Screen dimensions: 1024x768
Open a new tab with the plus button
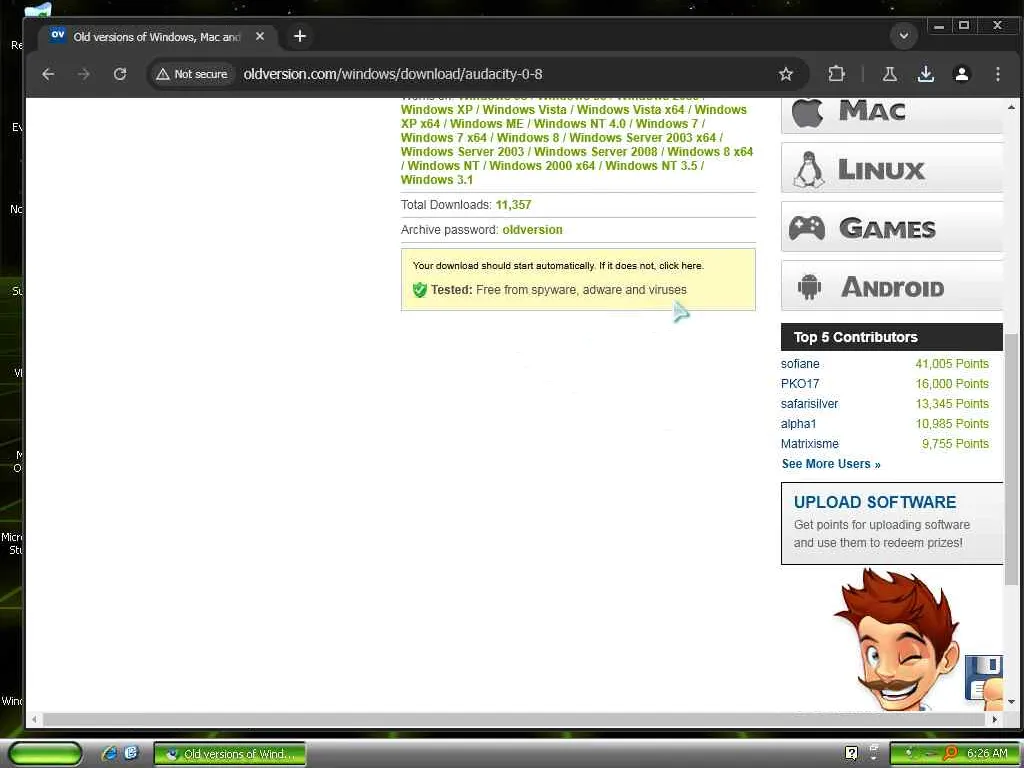[300, 36]
